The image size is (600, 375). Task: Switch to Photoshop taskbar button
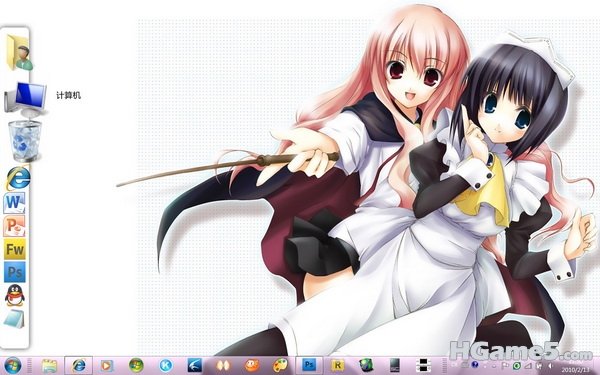(309, 365)
